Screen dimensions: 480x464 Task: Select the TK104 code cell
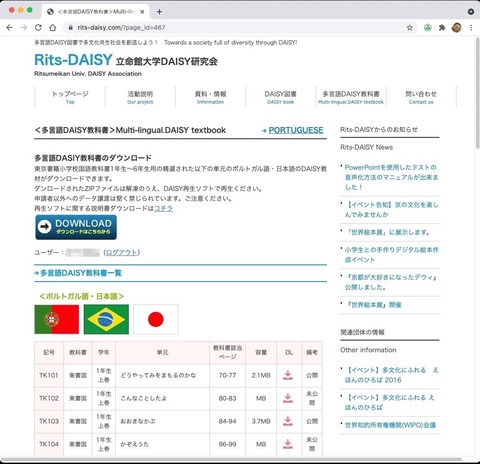click(x=49, y=444)
